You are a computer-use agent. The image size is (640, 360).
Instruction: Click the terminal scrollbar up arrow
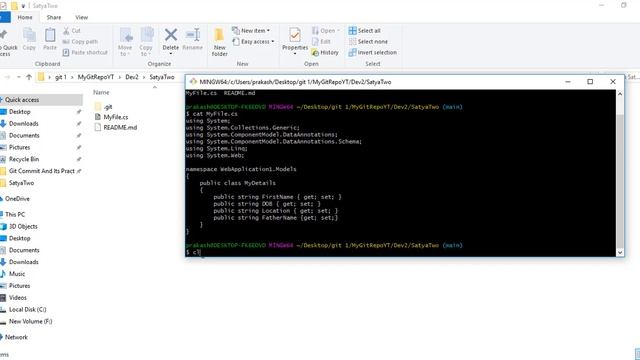click(x=620, y=94)
